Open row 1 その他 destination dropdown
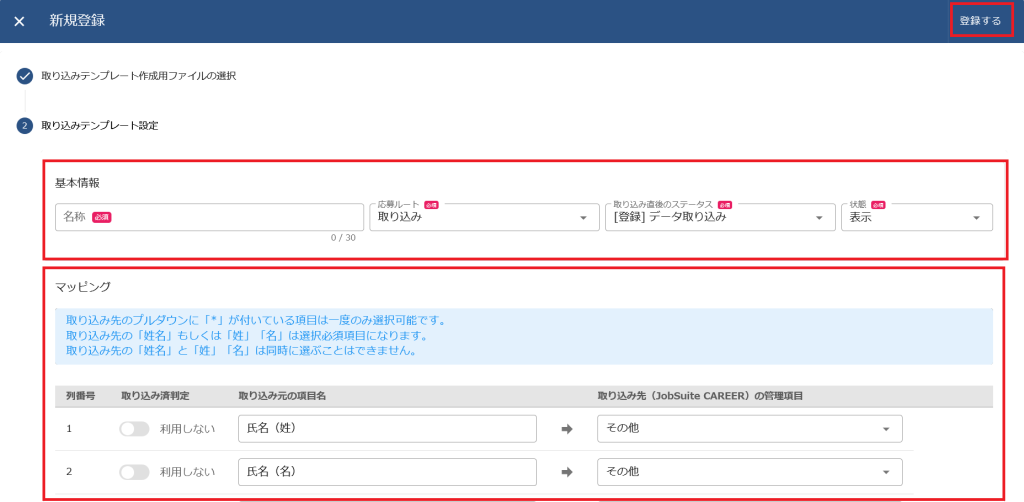The width and height of the screenshot is (1024, 502). click(x=749, y=429)
